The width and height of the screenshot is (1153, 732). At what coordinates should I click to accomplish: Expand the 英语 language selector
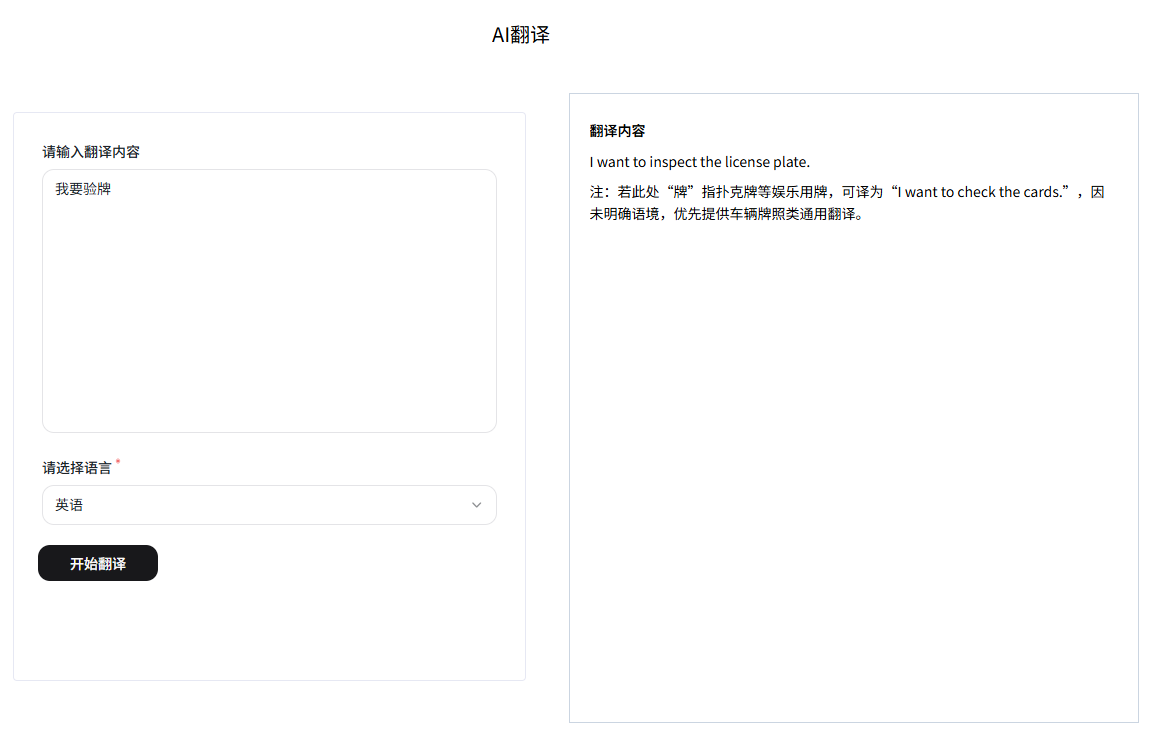(x=269, y=505)
